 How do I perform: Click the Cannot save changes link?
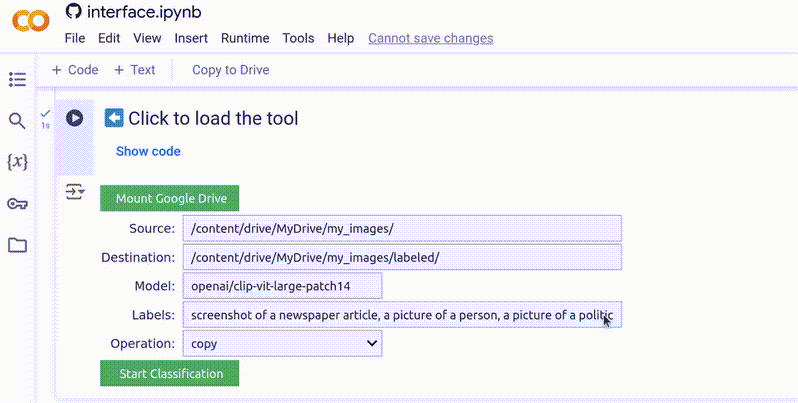pyautogui.click(x=430, y=38)
